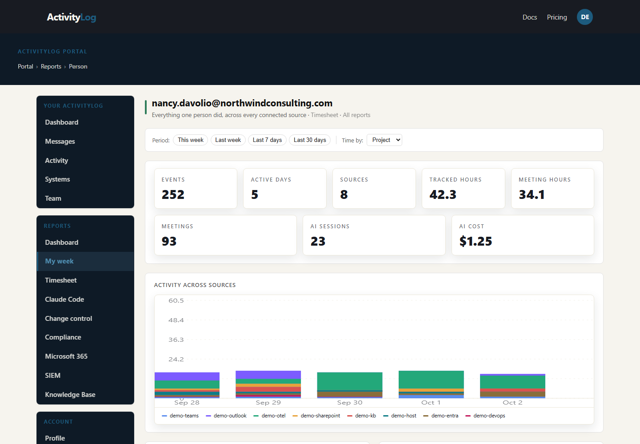Click the Sep 30 chart bar
This screenshot has height=444, width=640.
(x=350, y=385)
